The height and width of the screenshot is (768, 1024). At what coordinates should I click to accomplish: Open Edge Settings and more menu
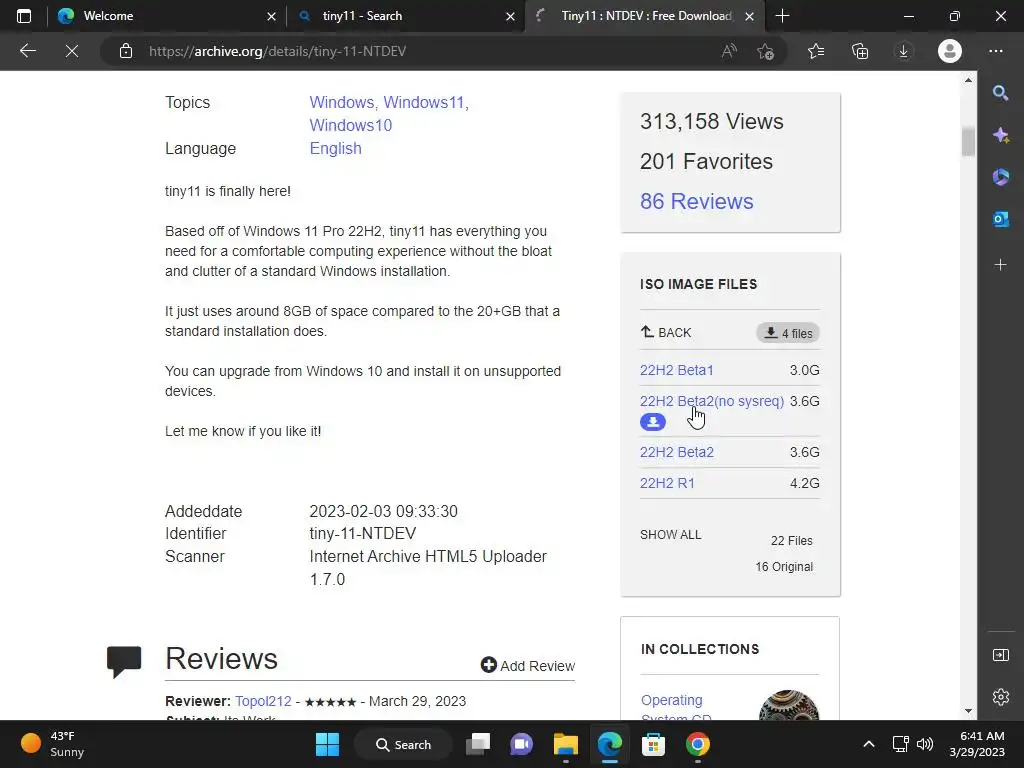point(995,51)
